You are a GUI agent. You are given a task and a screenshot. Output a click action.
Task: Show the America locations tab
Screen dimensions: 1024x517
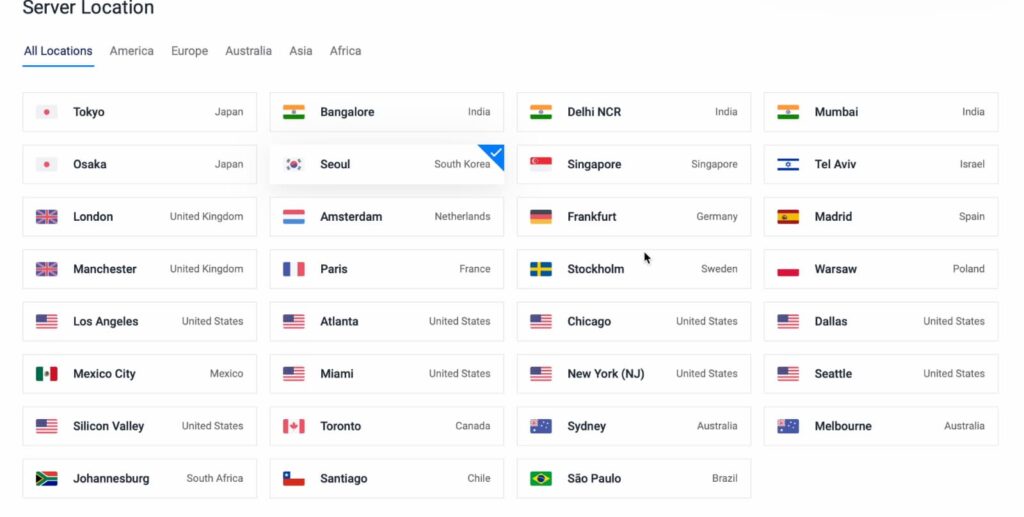[x=132, y=51]
